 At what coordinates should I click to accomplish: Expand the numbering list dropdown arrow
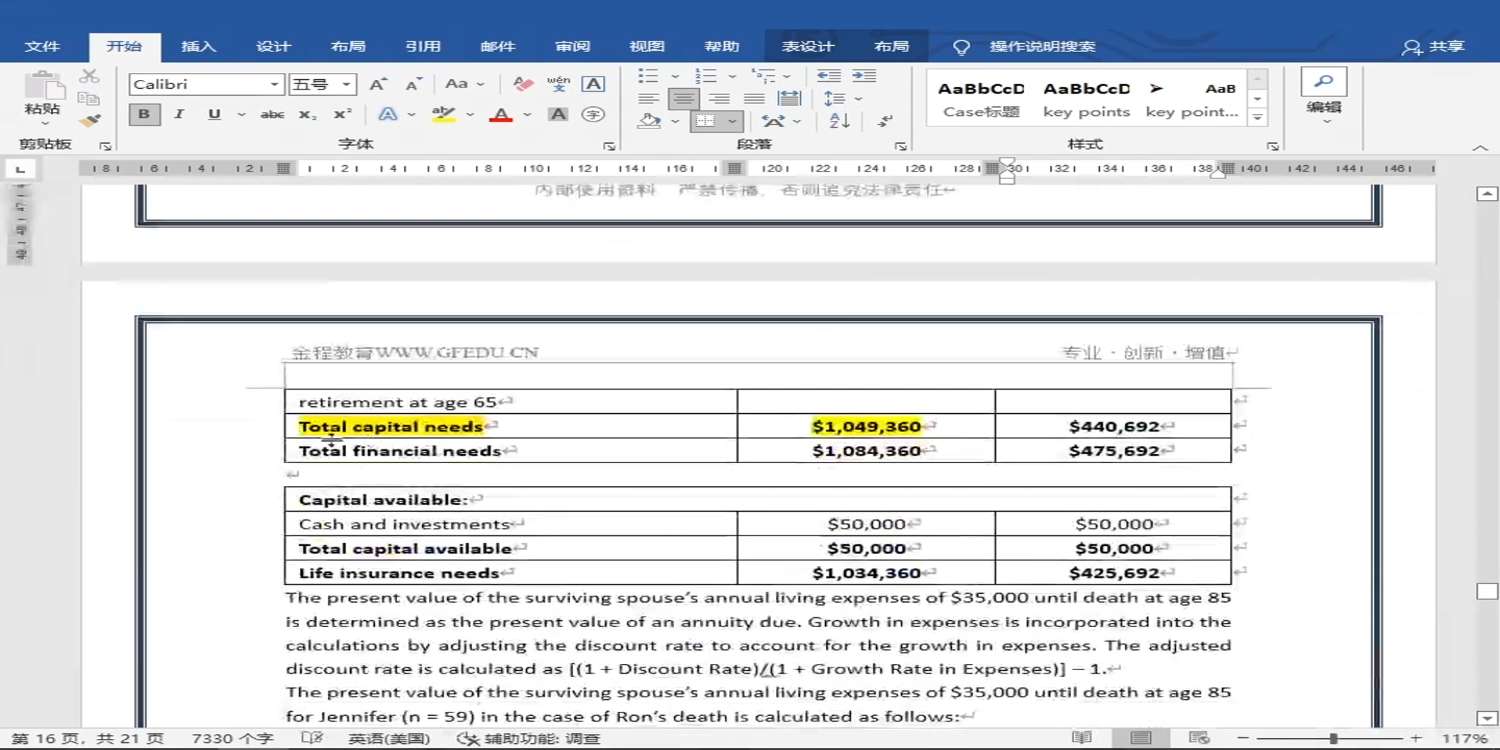tap(732, 76)
